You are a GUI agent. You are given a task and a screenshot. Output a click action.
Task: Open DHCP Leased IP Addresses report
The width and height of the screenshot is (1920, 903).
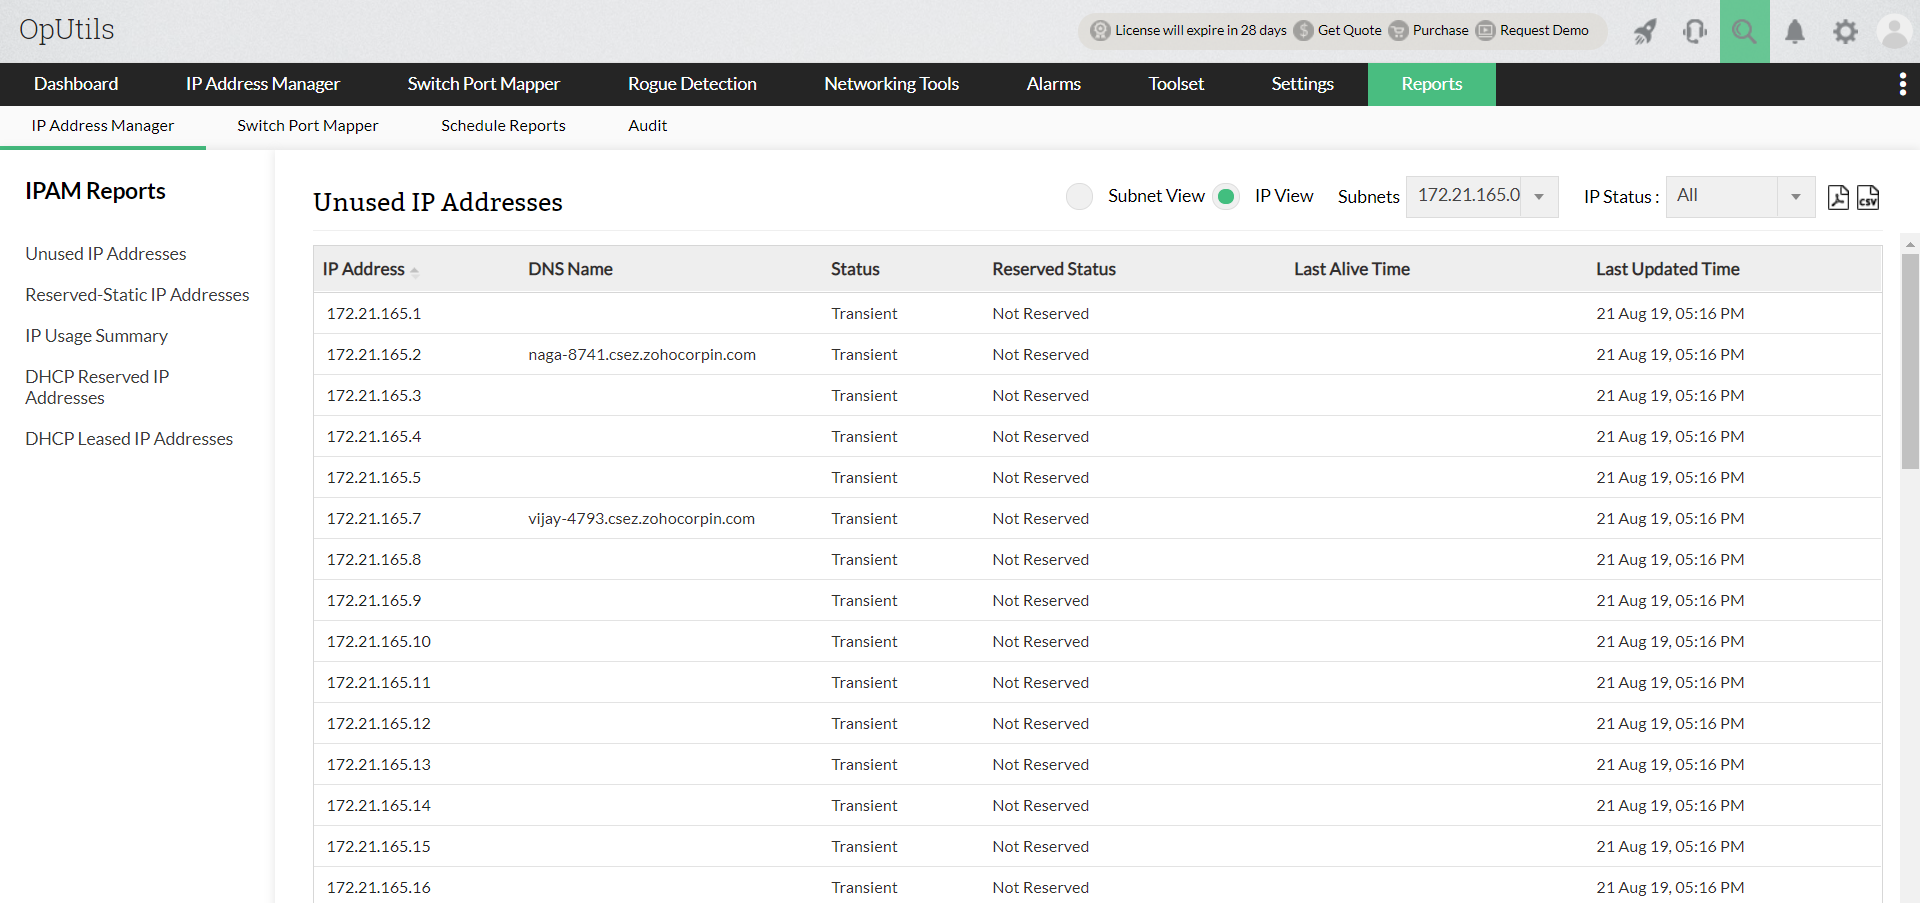tap(129, 439)
